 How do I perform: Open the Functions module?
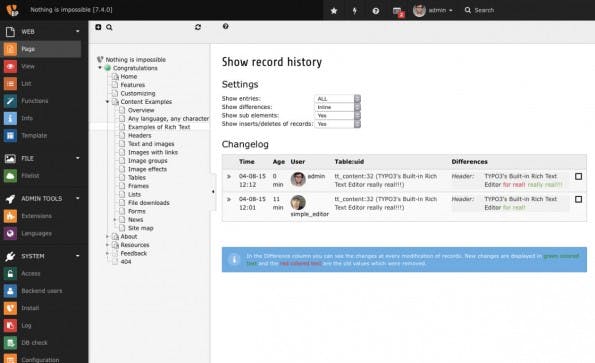(x=41, y=101)
